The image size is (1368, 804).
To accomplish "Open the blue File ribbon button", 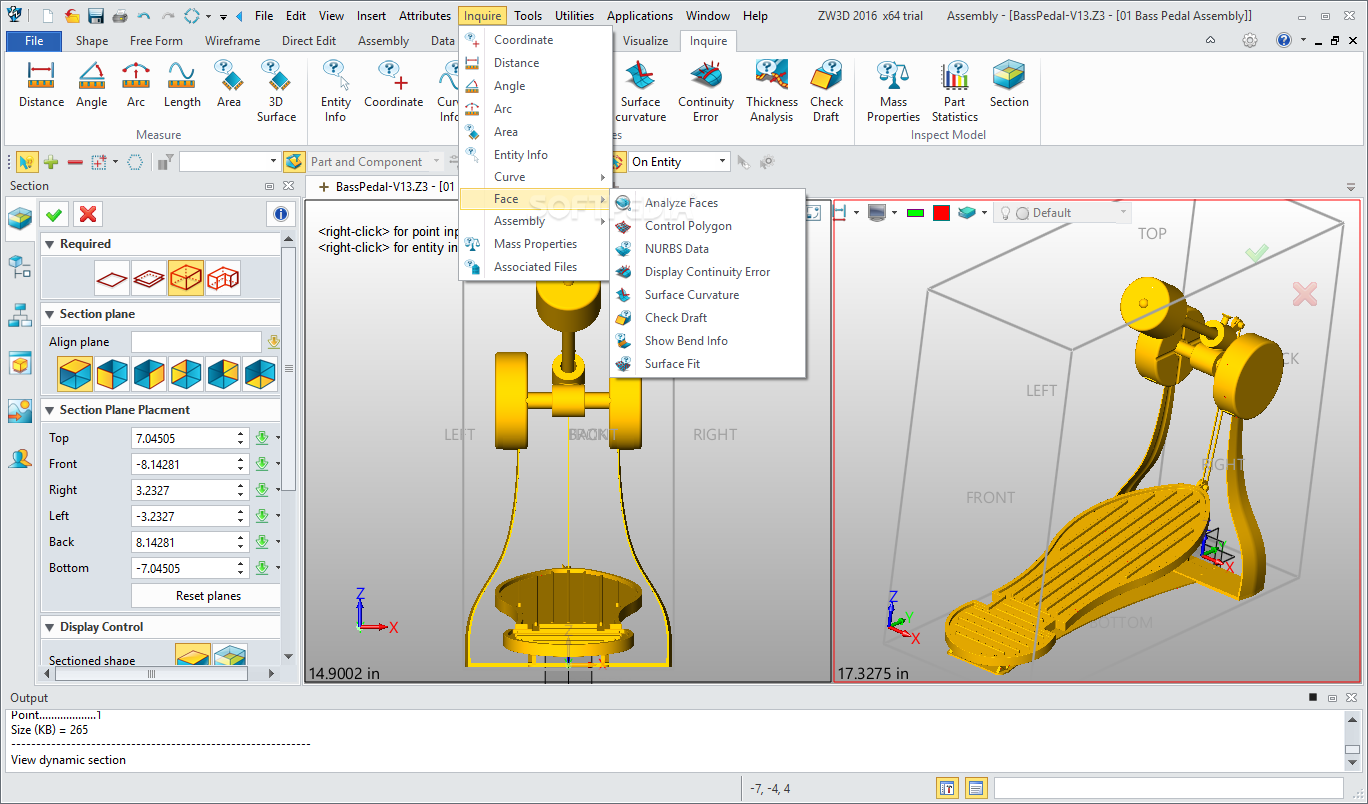I will 34,41.
